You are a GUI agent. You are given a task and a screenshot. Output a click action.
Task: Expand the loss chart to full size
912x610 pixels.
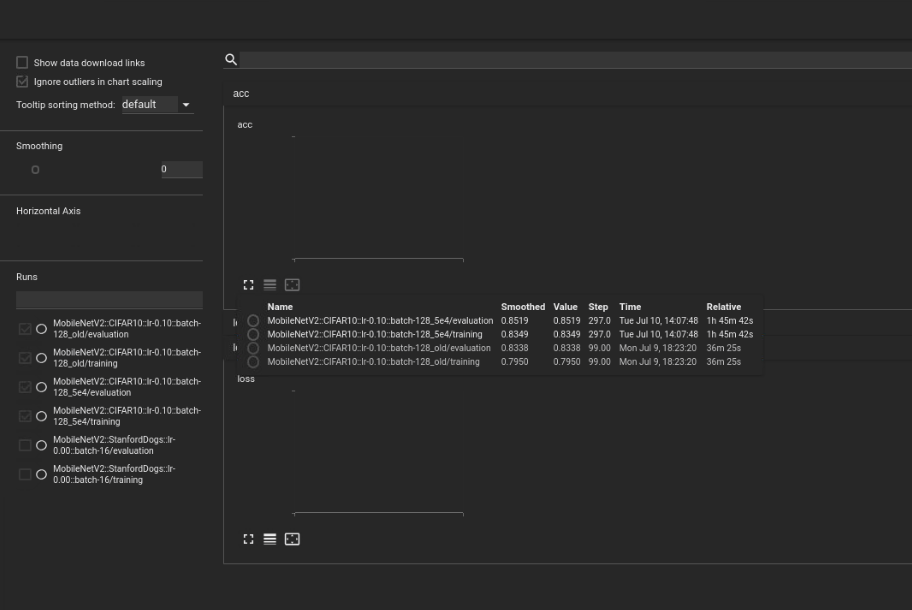(x=248, y=539)
